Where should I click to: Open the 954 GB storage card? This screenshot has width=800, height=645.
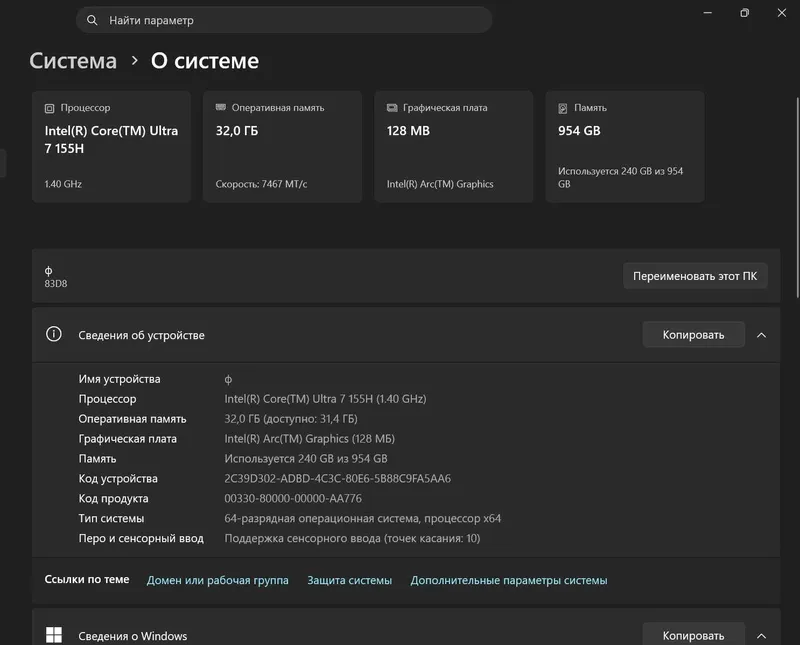(625, 147)
